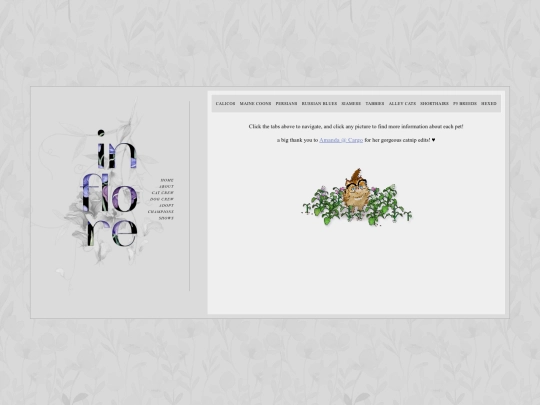Switch to the Siamese tab
This screenshot has height=405, width=540.
(351, 104)
